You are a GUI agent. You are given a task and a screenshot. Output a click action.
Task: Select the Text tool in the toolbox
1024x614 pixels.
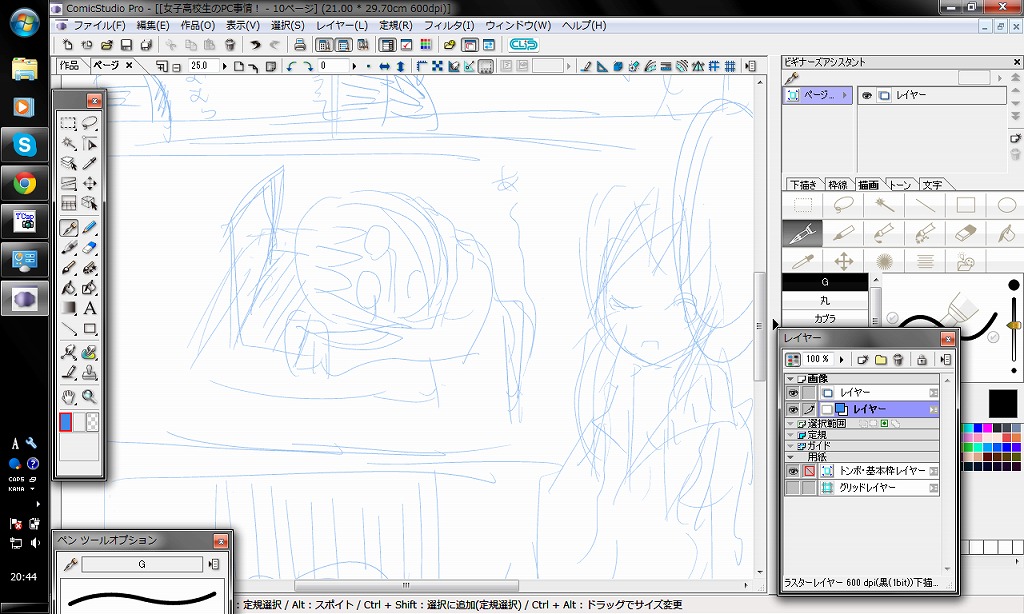click(90, 308)
